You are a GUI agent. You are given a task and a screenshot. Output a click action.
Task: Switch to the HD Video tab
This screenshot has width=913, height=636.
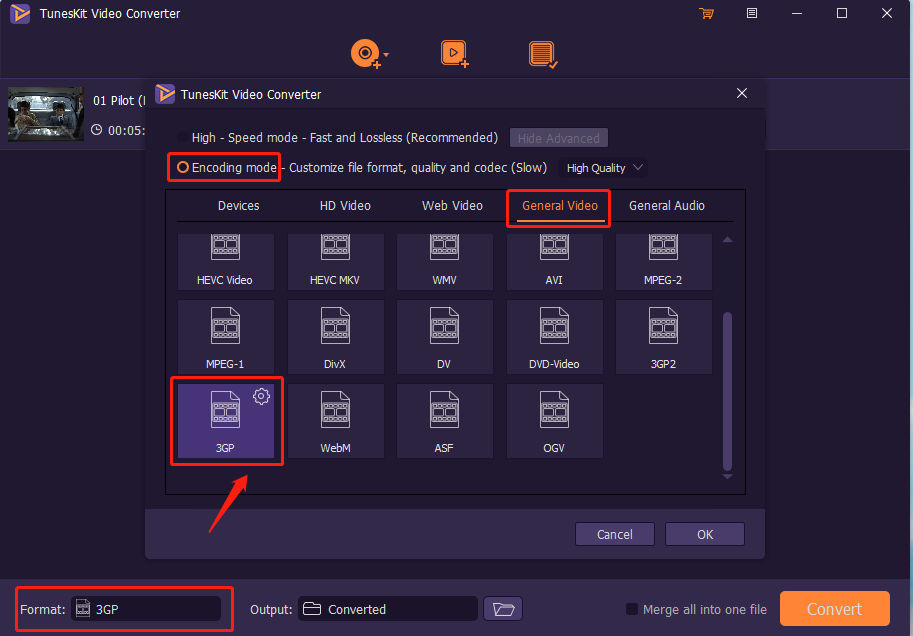[x=345, y=206]
